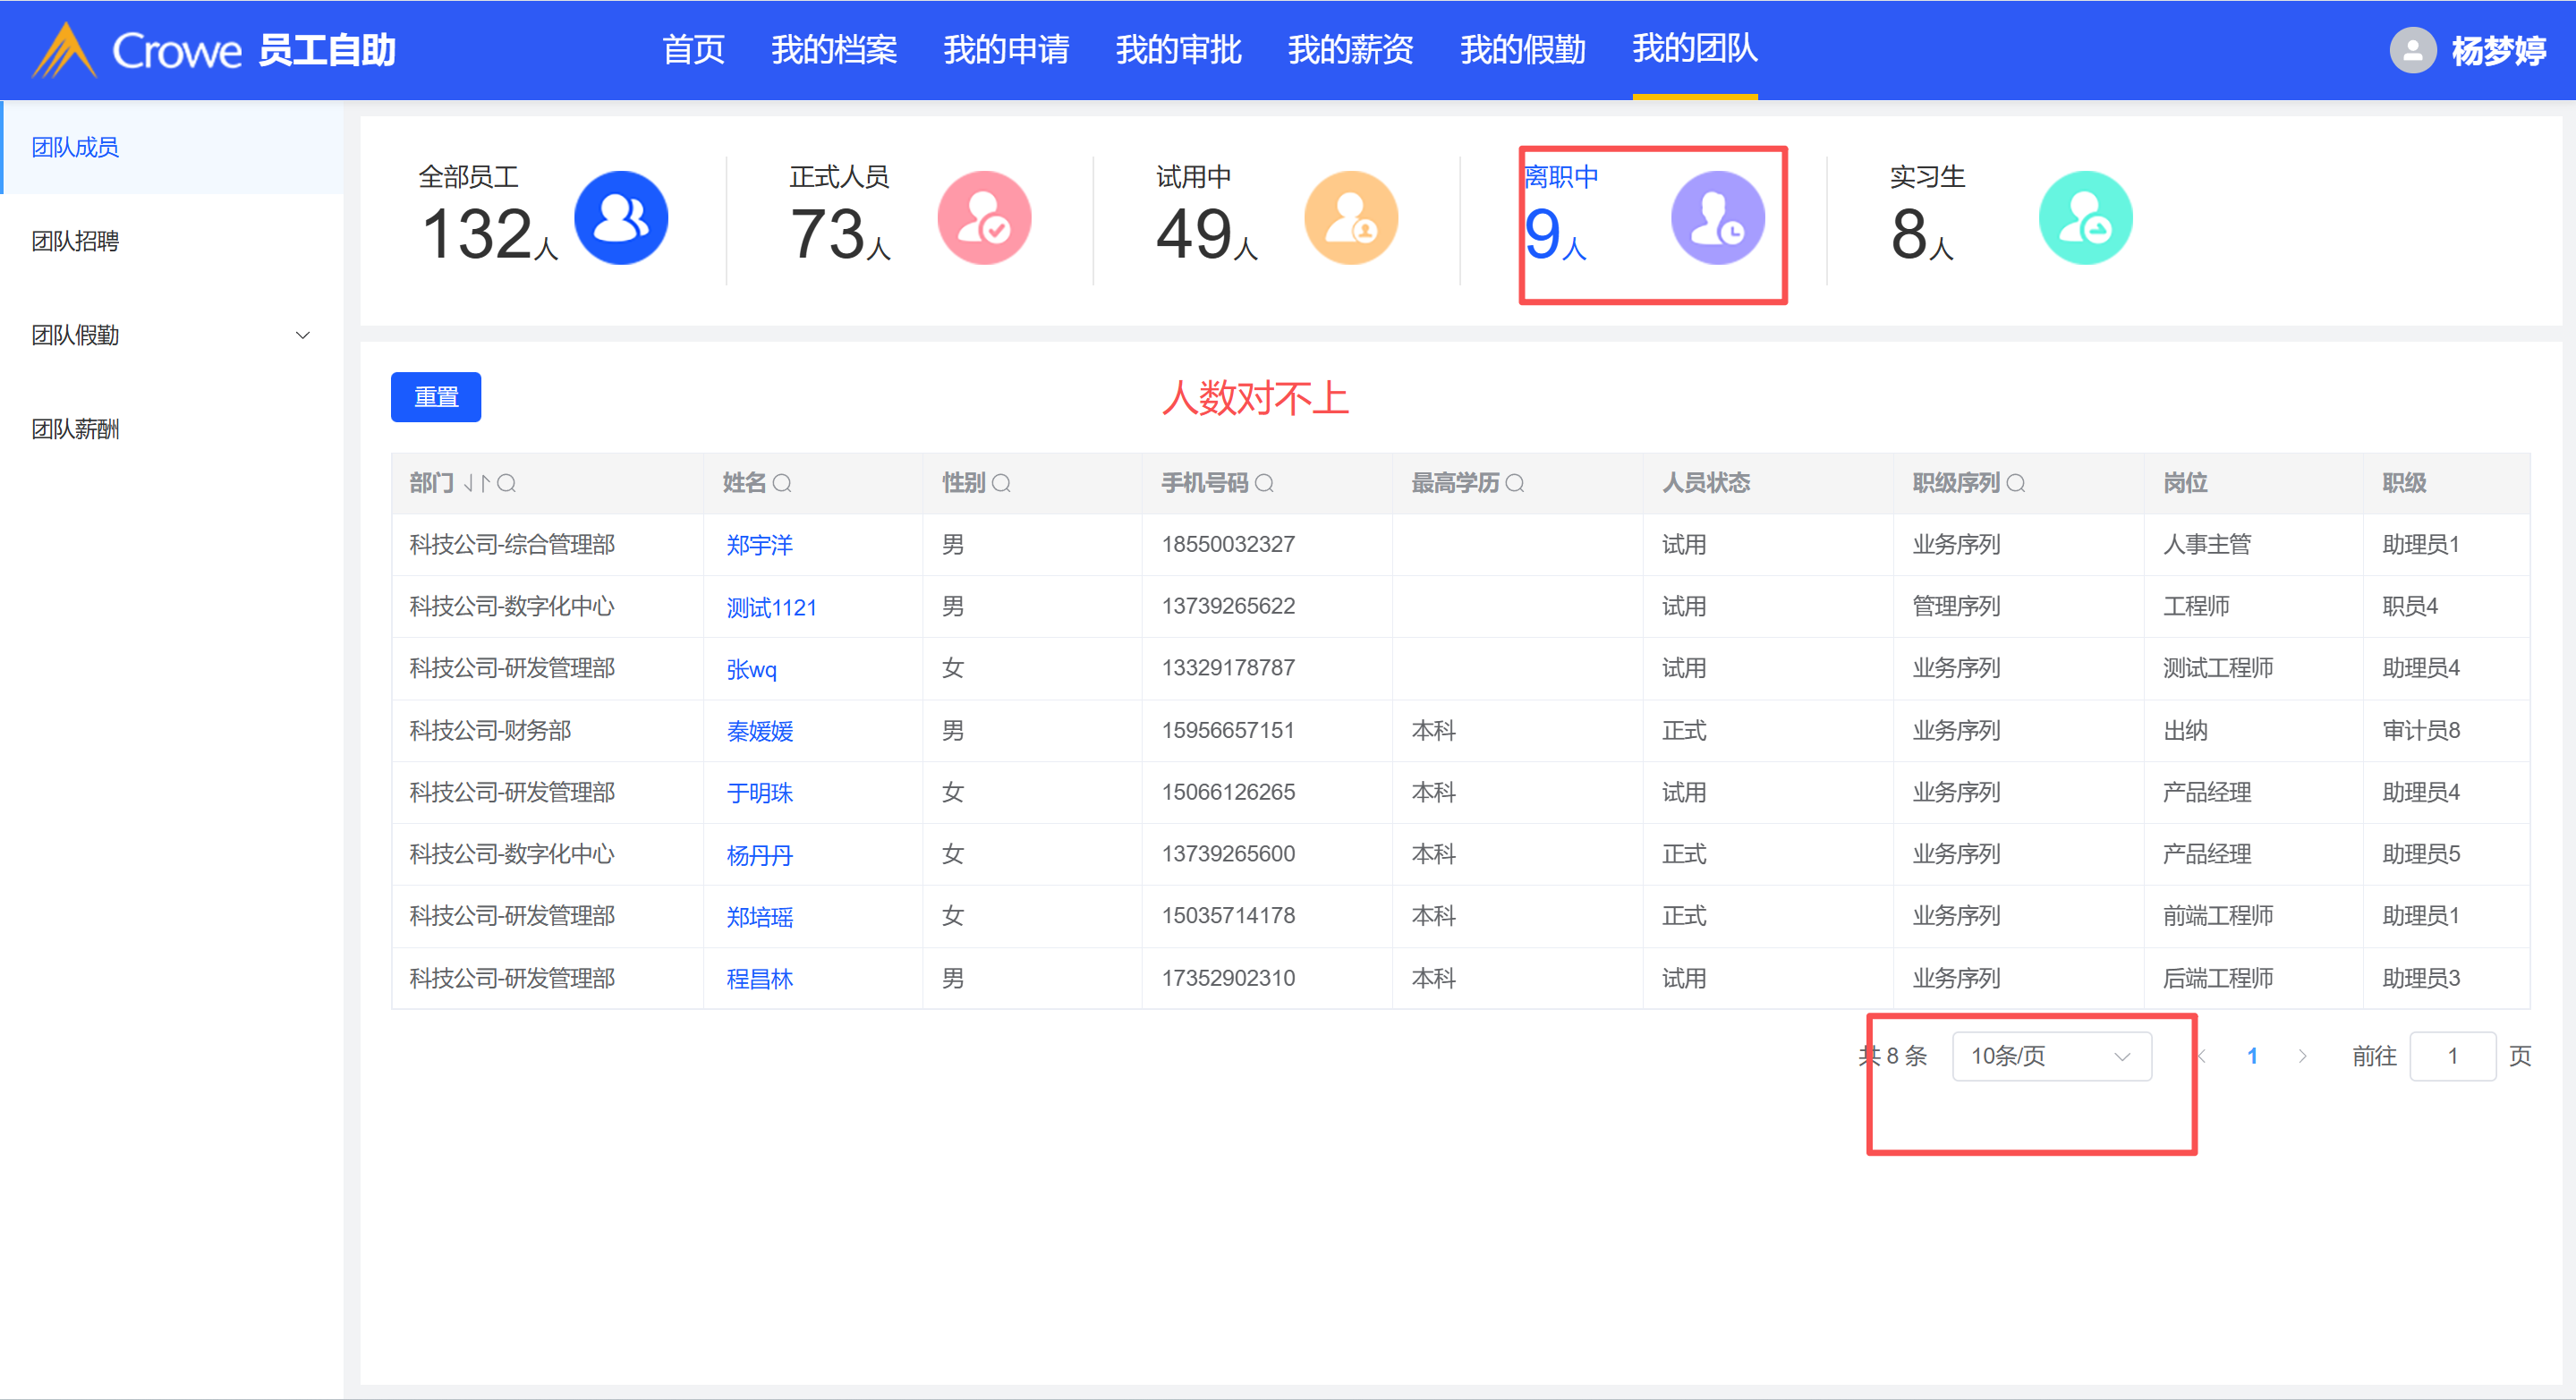Open the 10条/页 page size dropdown
This screenshot has height=1400, width=2576.
tap(2051, 1056)
